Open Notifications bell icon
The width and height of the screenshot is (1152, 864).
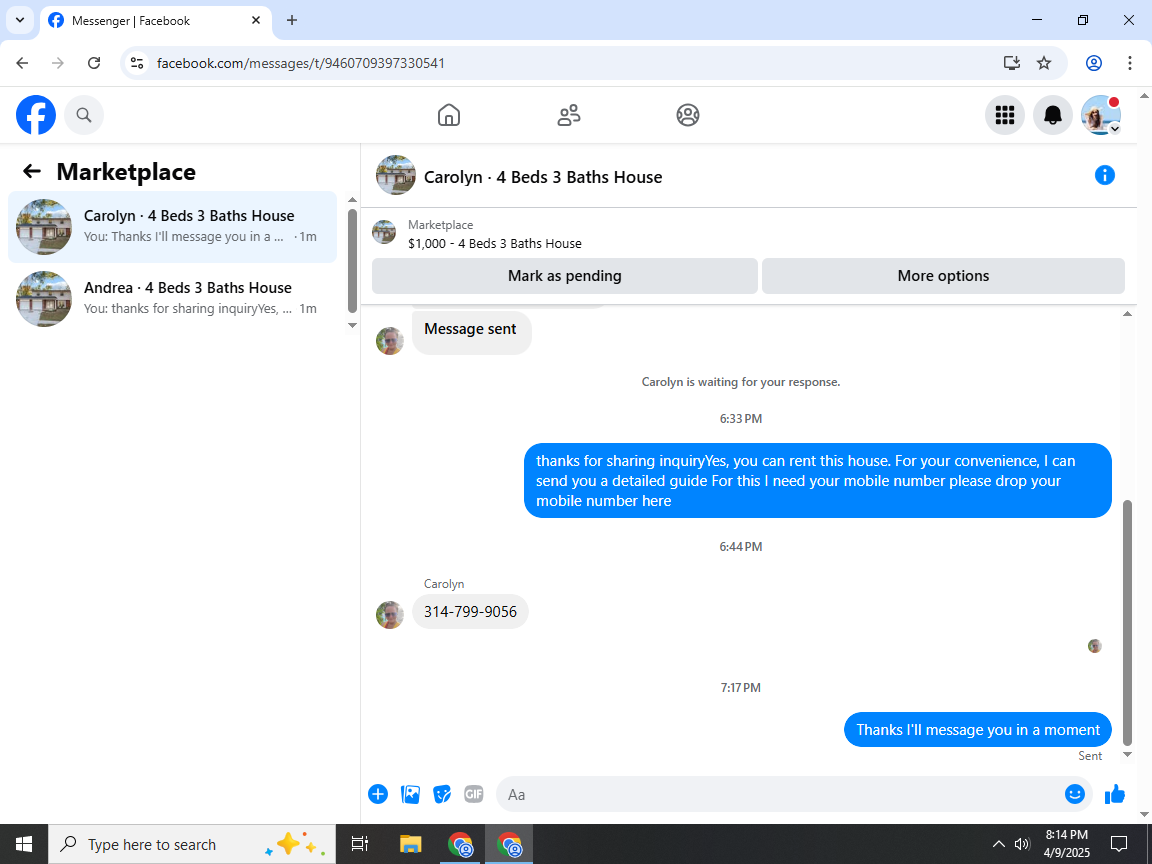click(x=1053, y=115)
